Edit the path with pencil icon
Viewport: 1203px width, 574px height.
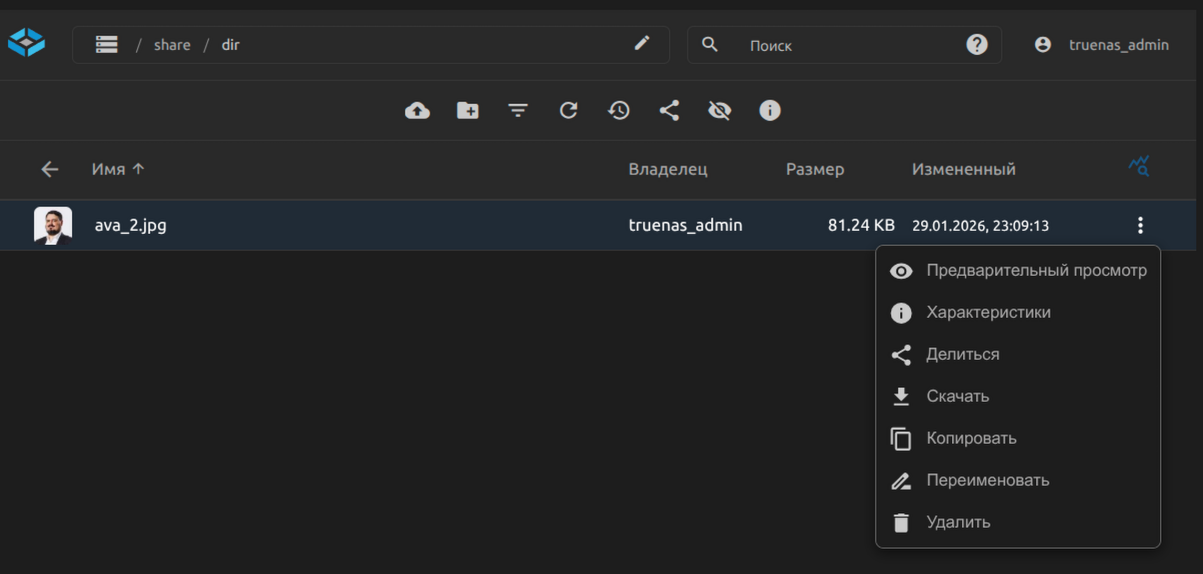(x=642, y=43)
